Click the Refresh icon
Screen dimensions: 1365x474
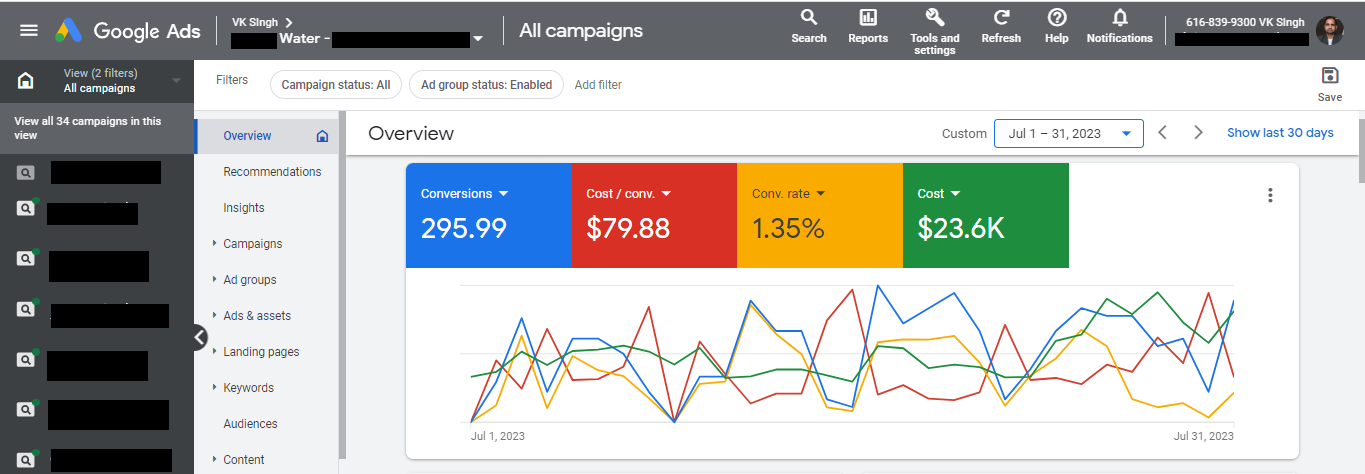coord(1001,18)
